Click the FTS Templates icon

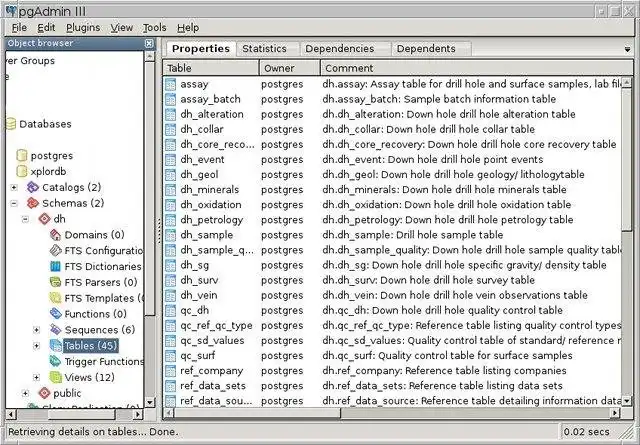coord(55,298)
